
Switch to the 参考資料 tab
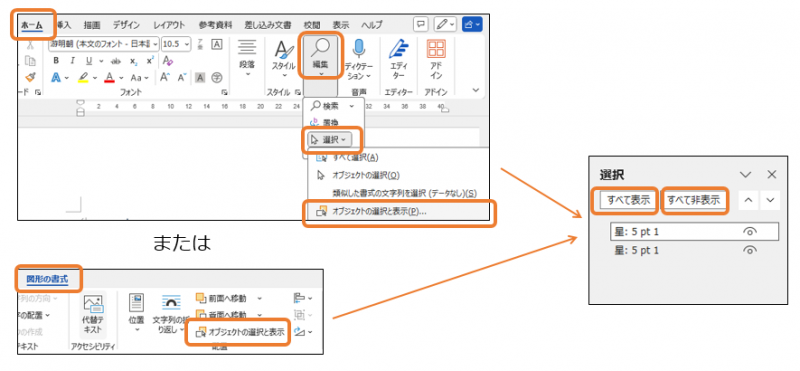click(x=215, y=24)
